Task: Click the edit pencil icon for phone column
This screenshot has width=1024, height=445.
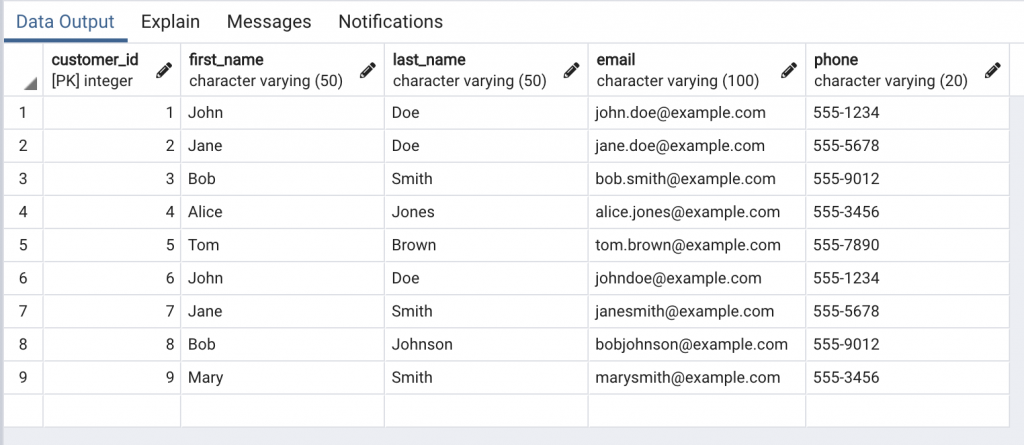Action: point(993,70)
